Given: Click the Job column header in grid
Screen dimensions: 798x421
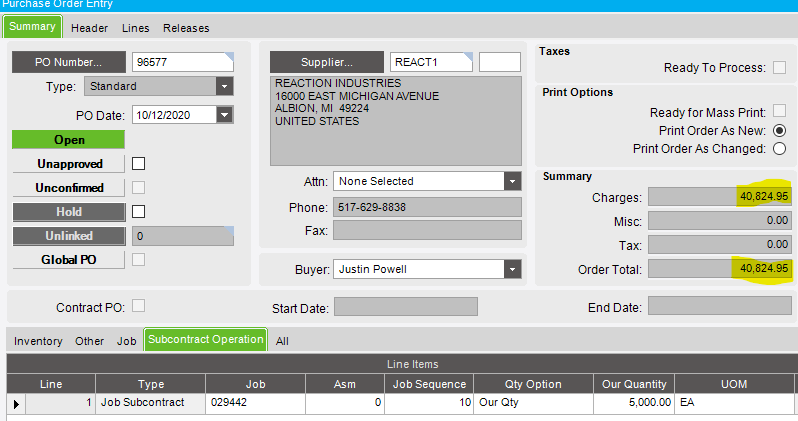Looking at the screenshot, I should 255,384.
